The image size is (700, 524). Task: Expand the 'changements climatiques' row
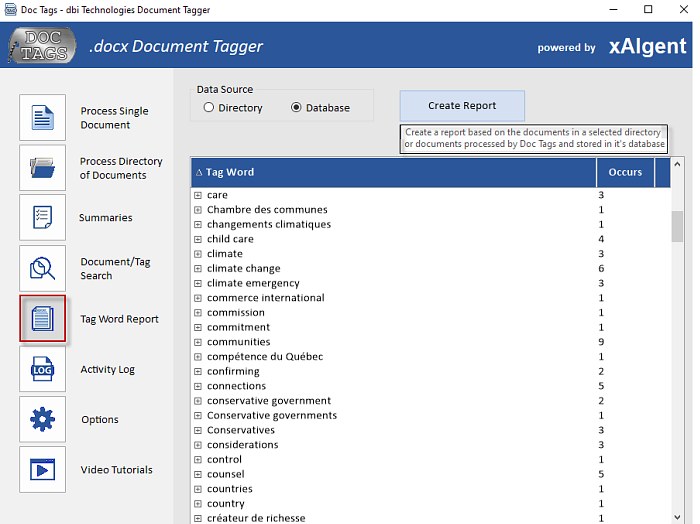(x=198, y=225)
